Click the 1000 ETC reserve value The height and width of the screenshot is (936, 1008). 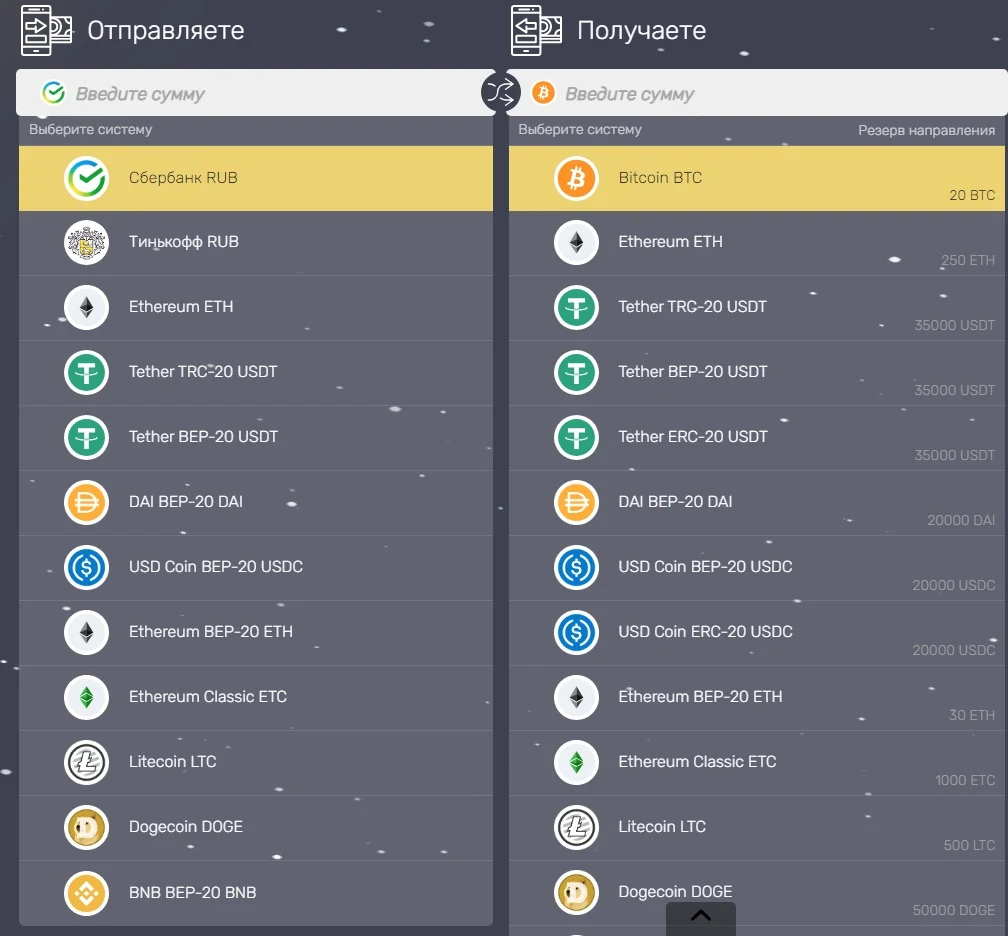click(x=965, y=780)
